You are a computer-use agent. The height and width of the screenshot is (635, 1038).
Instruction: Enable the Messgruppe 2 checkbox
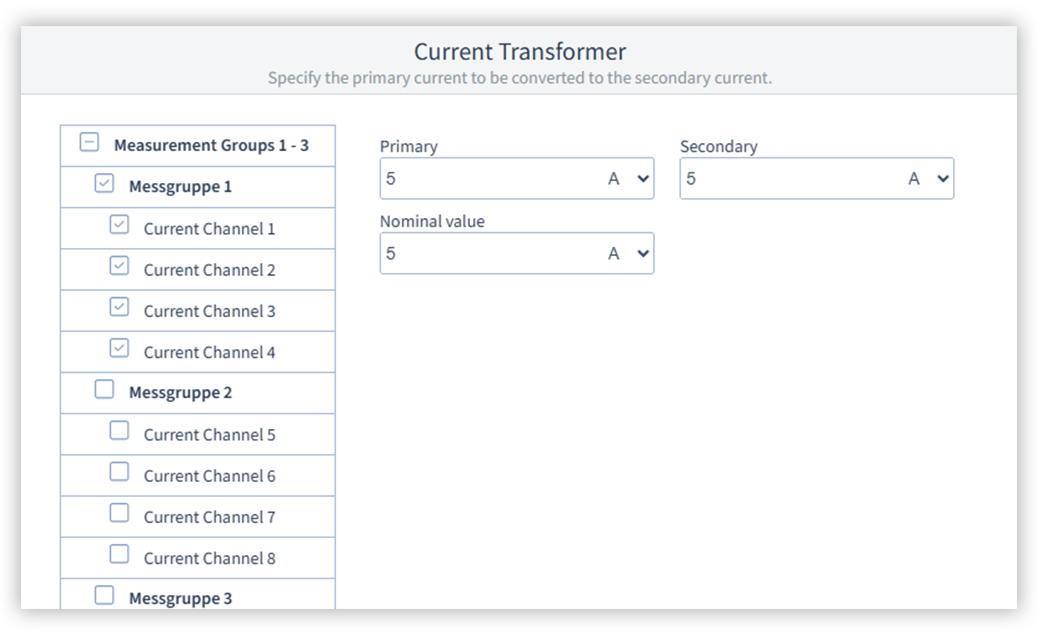pos(104,390)
